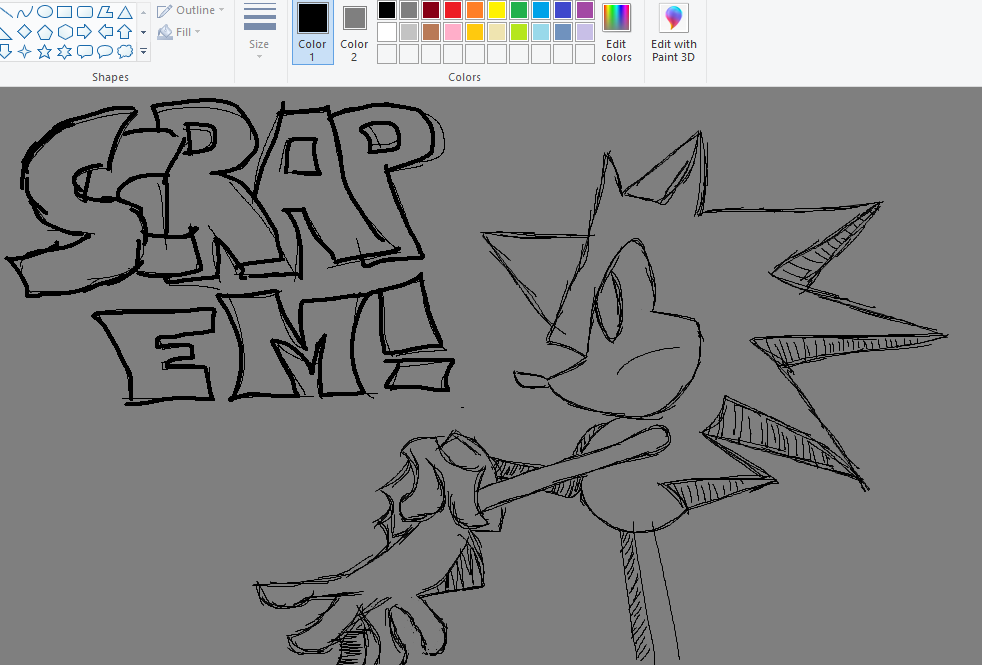Select the Six-point star shape
The height and width of the screenshot is (665, 982).
pos(65,51)
